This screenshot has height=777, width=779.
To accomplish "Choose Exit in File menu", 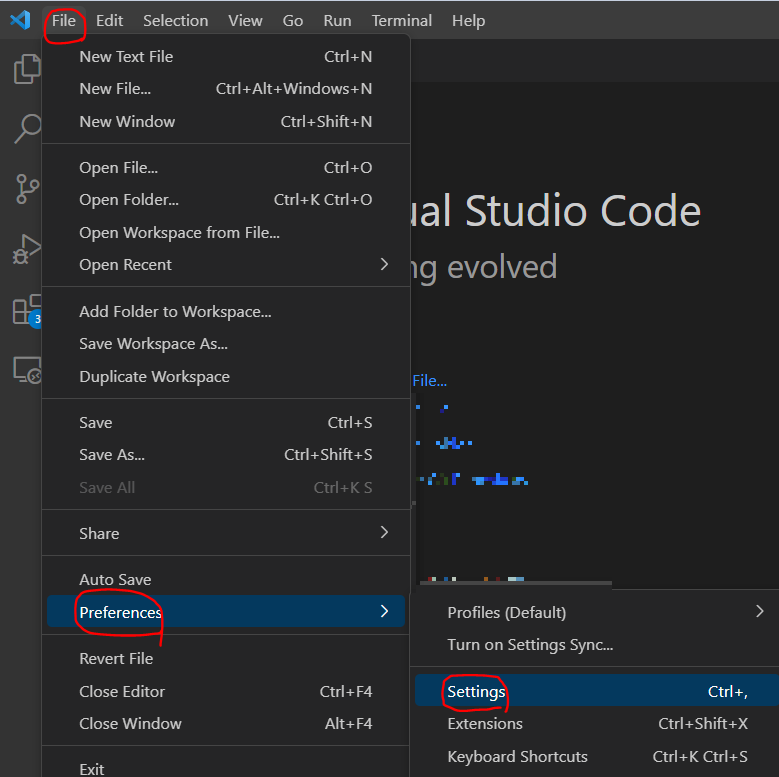I will [x=226, y=769].
